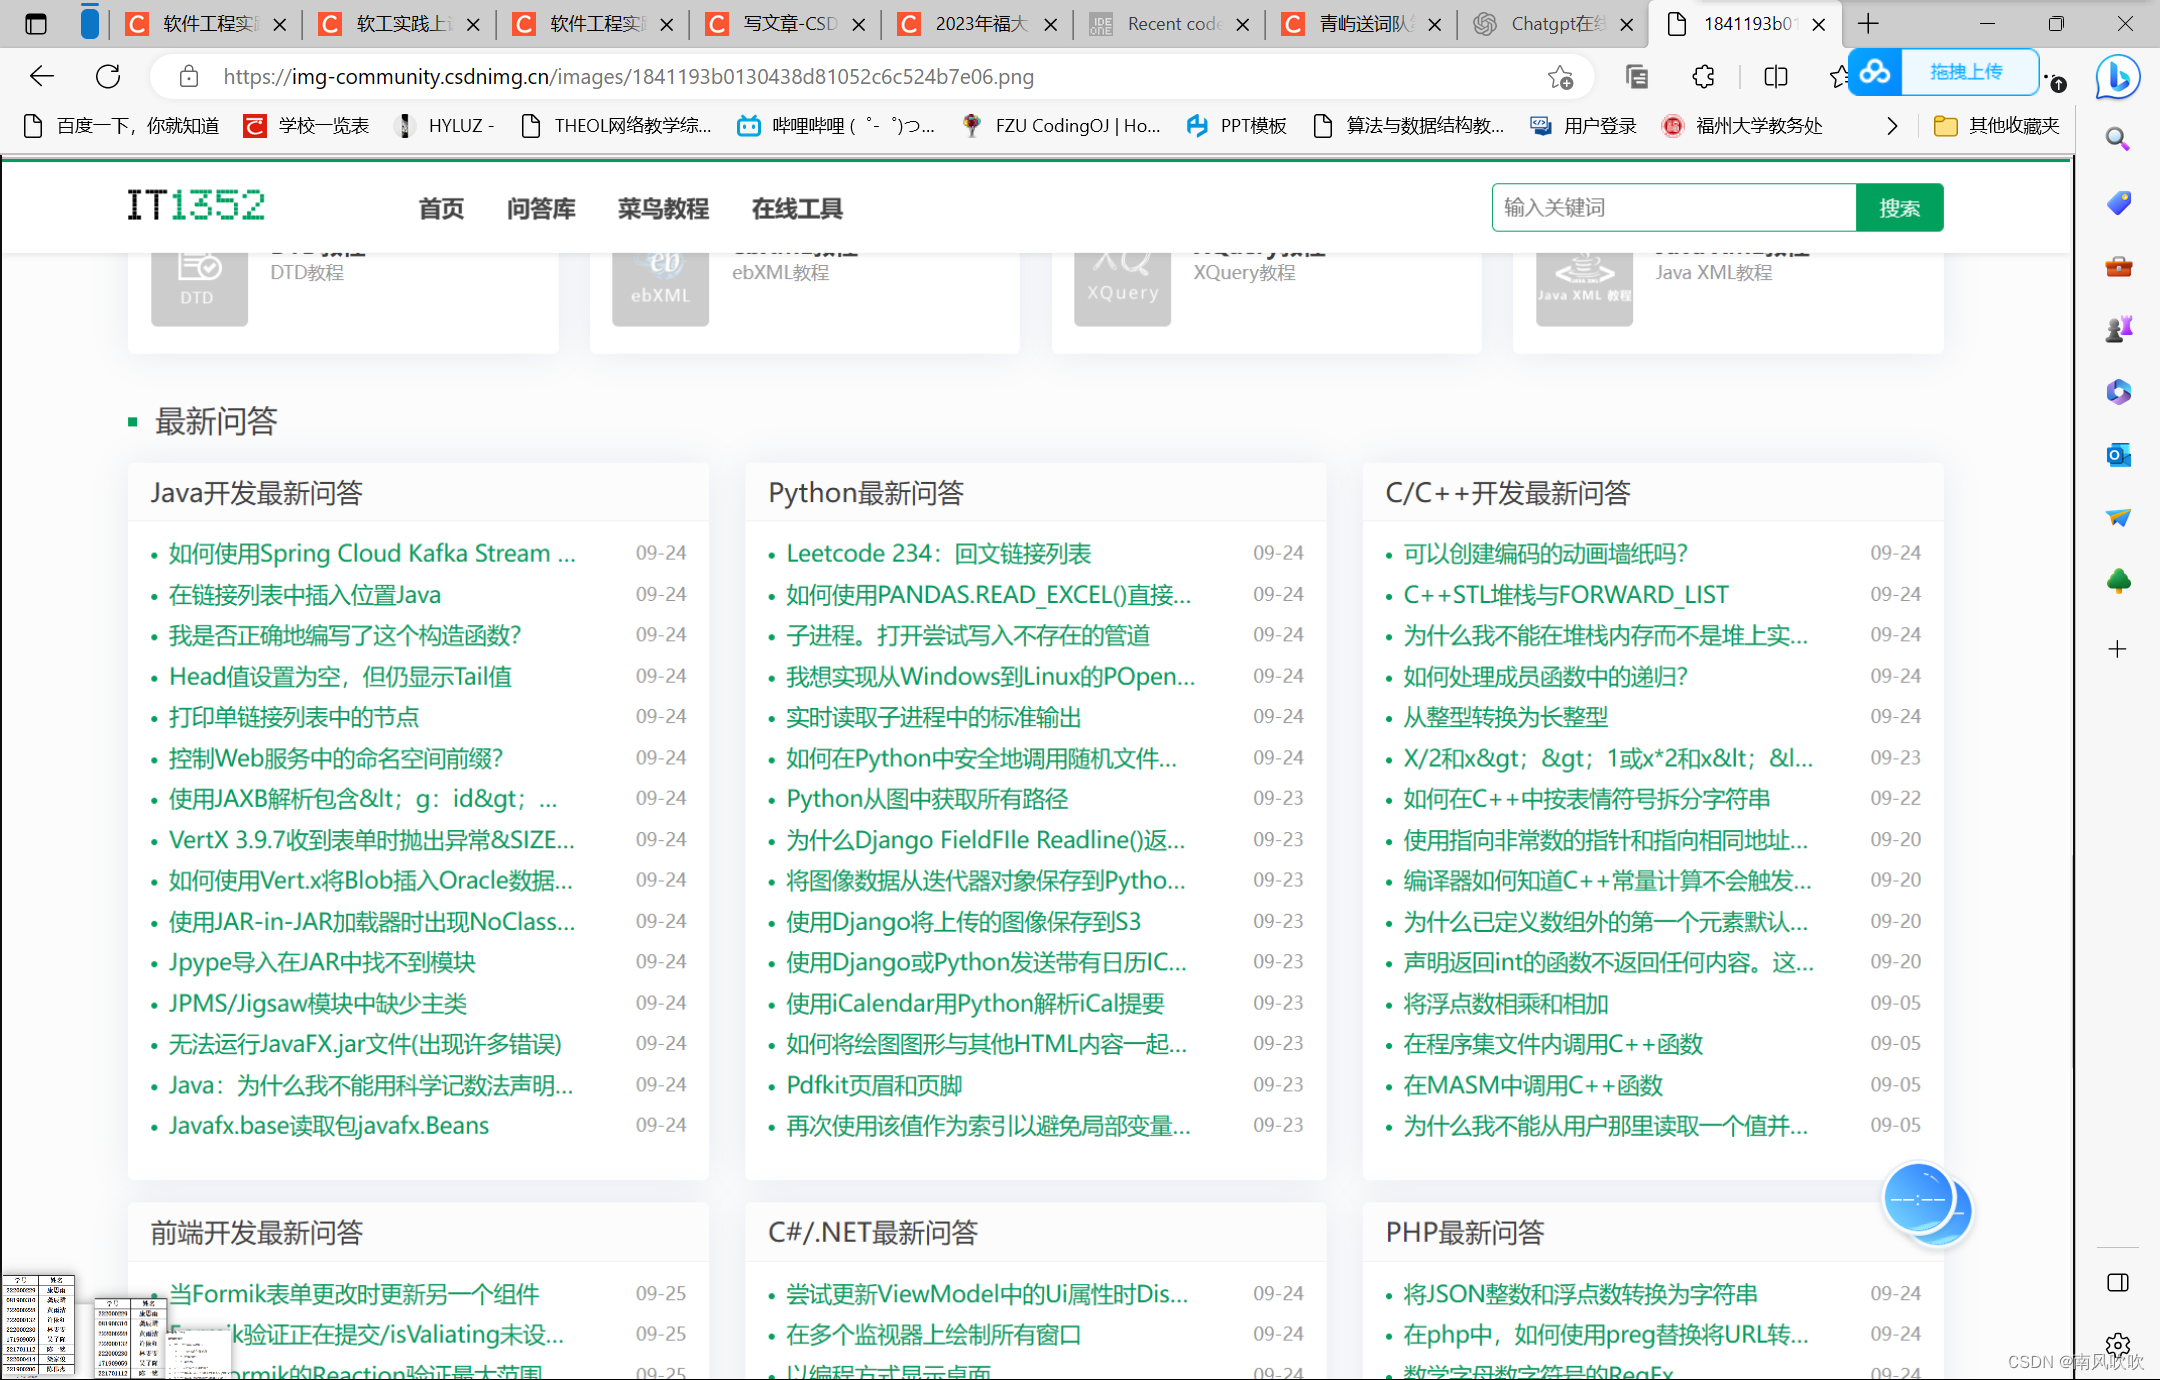Click the XQuery tutorial card icon
Screen dimensions: 2160x1380
(1122, 289)
